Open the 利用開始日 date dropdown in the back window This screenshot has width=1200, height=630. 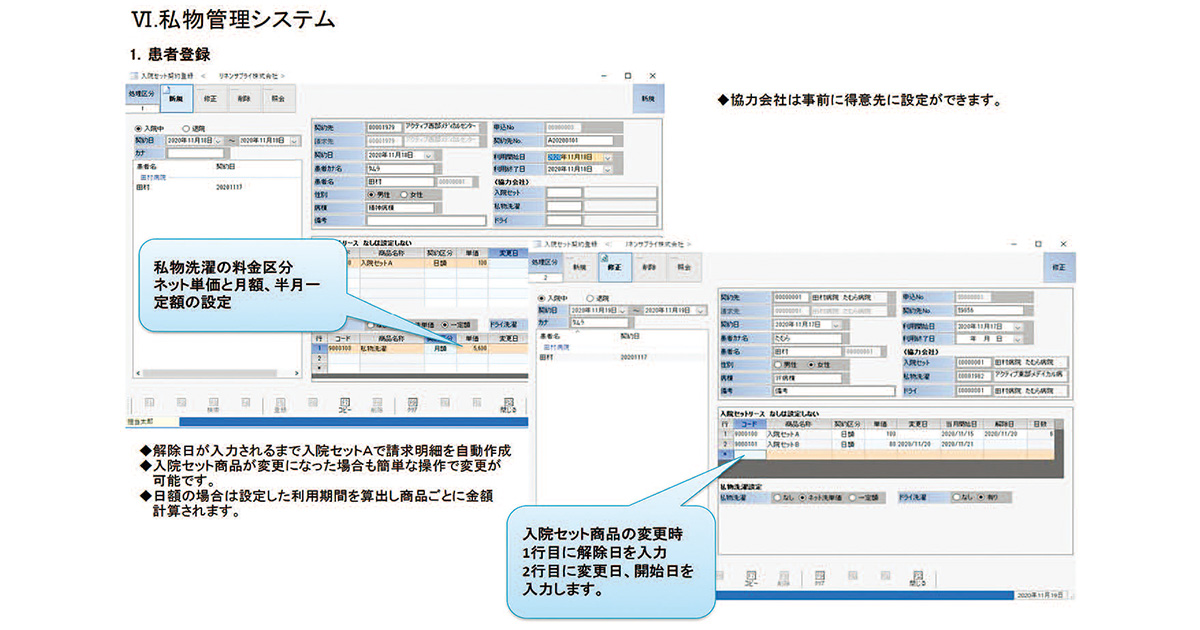point(608,157)
